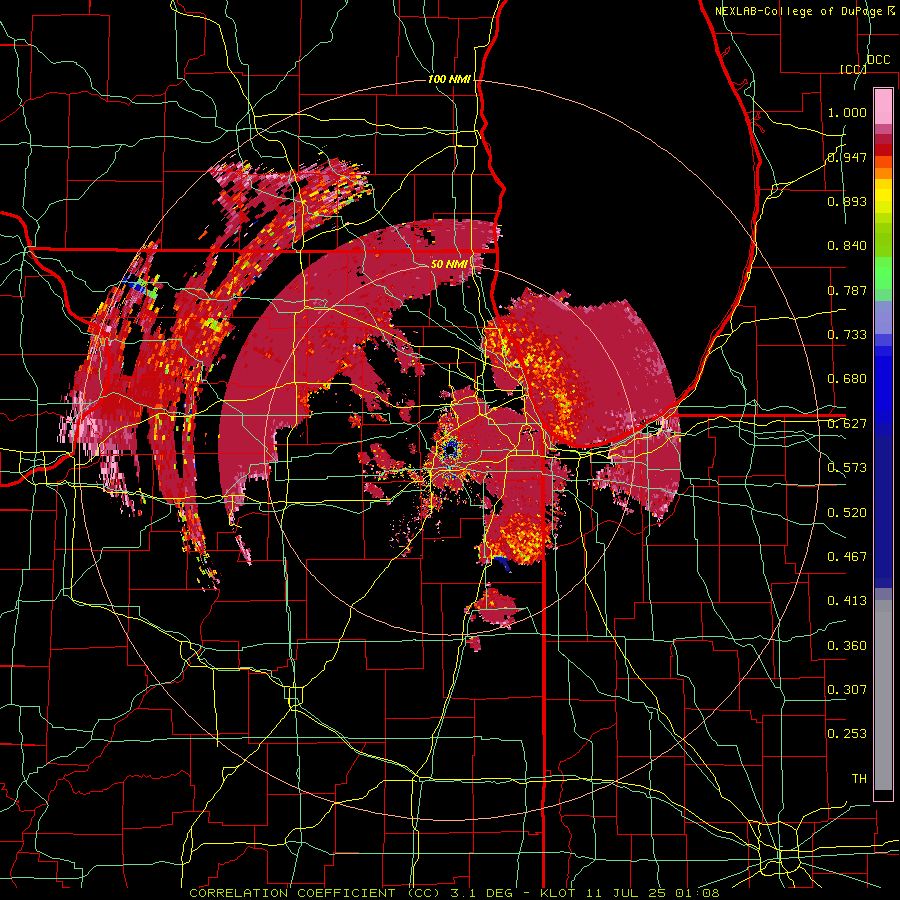Click the 100 NMI range ring label
Screen dimensions: 900x900
(449, 79)
